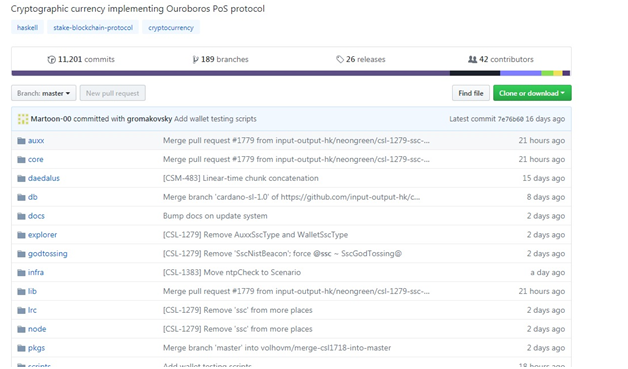This screenshot has width=628, height=369.
Task: Open the node row's commit message
Action: pyautogui.click(x=238, y=329)
